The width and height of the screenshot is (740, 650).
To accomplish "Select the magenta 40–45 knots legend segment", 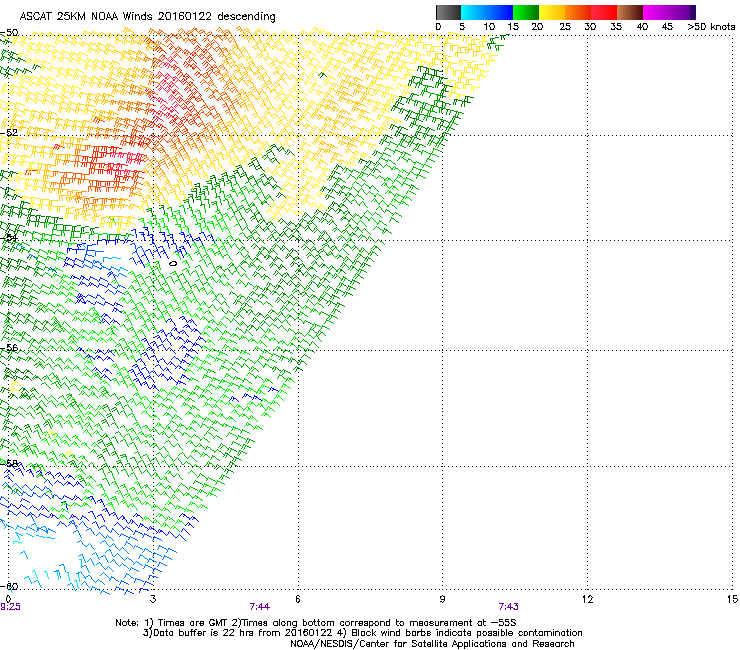I will [x=656, y=12].
